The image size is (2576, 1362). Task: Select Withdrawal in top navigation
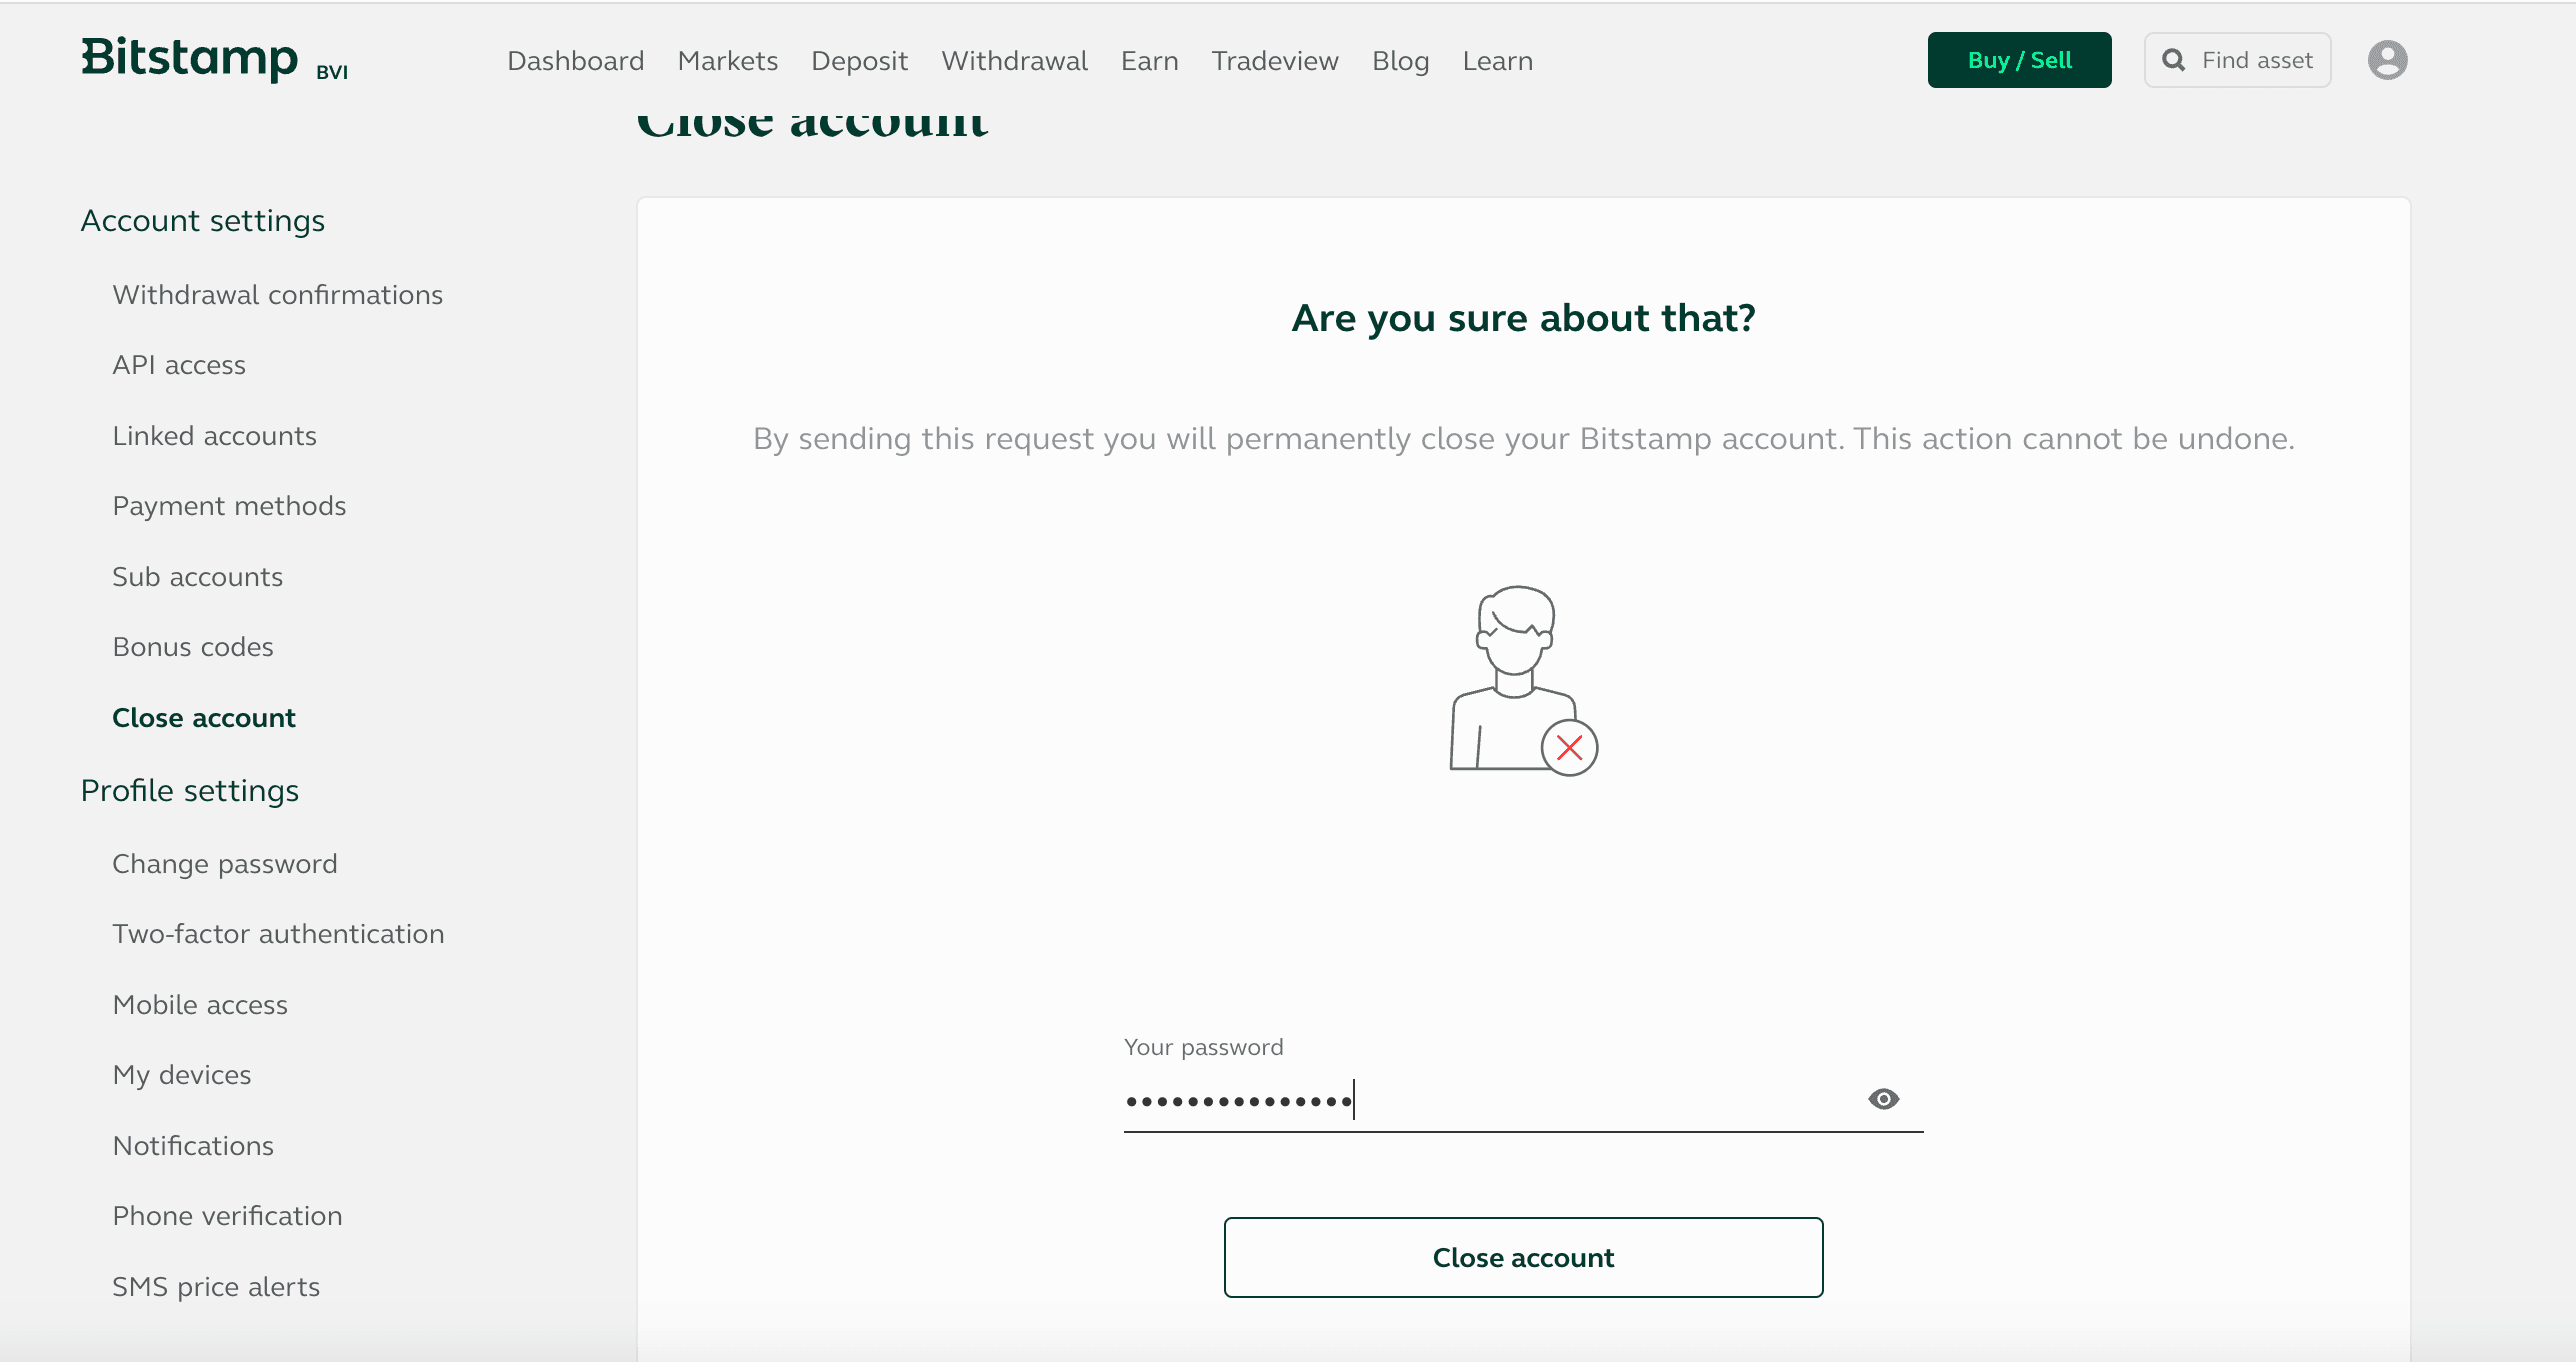pyautogui.click(x=1014, y=61)
